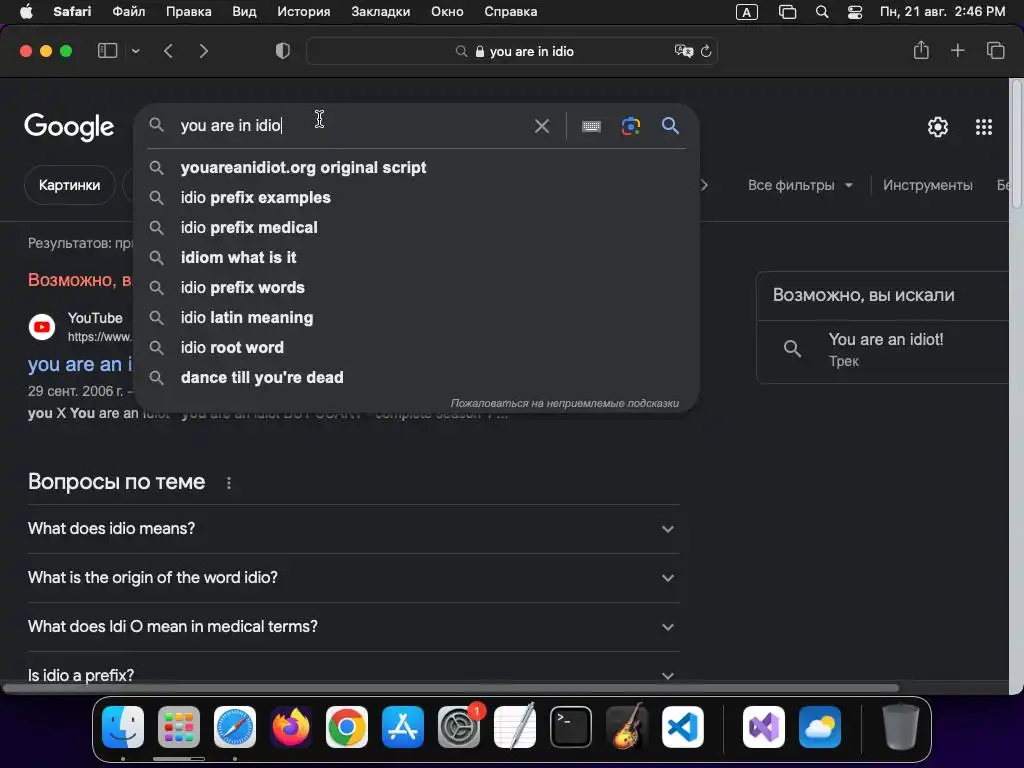Open the Окно menu
This screenshot has height=768, width=1024.
(x=447, y=12)
